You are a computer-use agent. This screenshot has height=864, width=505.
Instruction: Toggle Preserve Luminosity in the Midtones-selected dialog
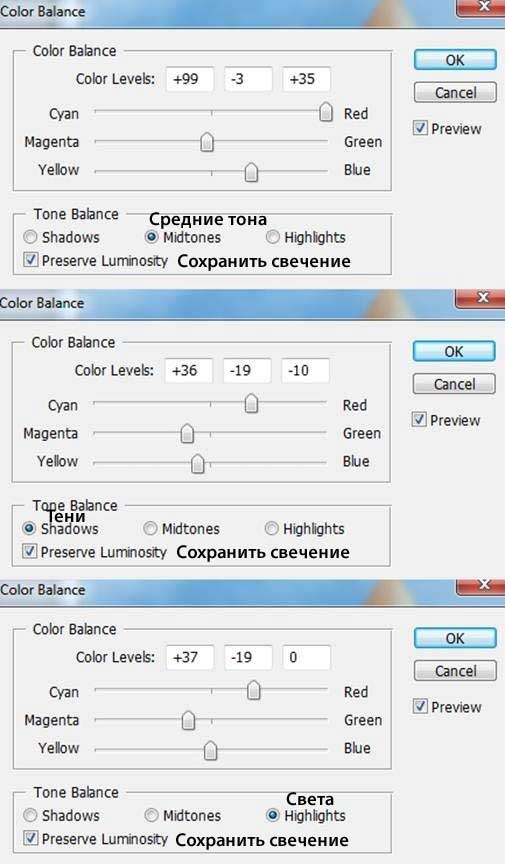click(31, 260)
